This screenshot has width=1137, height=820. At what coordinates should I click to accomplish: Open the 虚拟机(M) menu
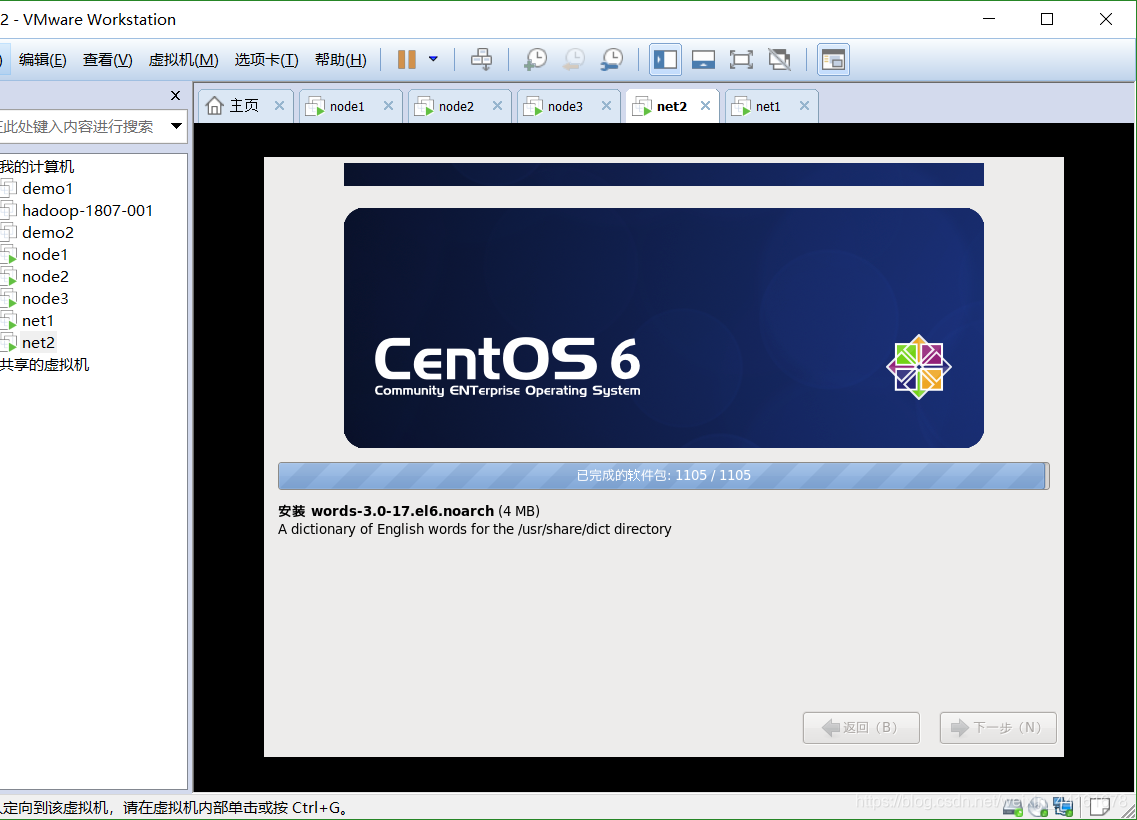point(183,60)
